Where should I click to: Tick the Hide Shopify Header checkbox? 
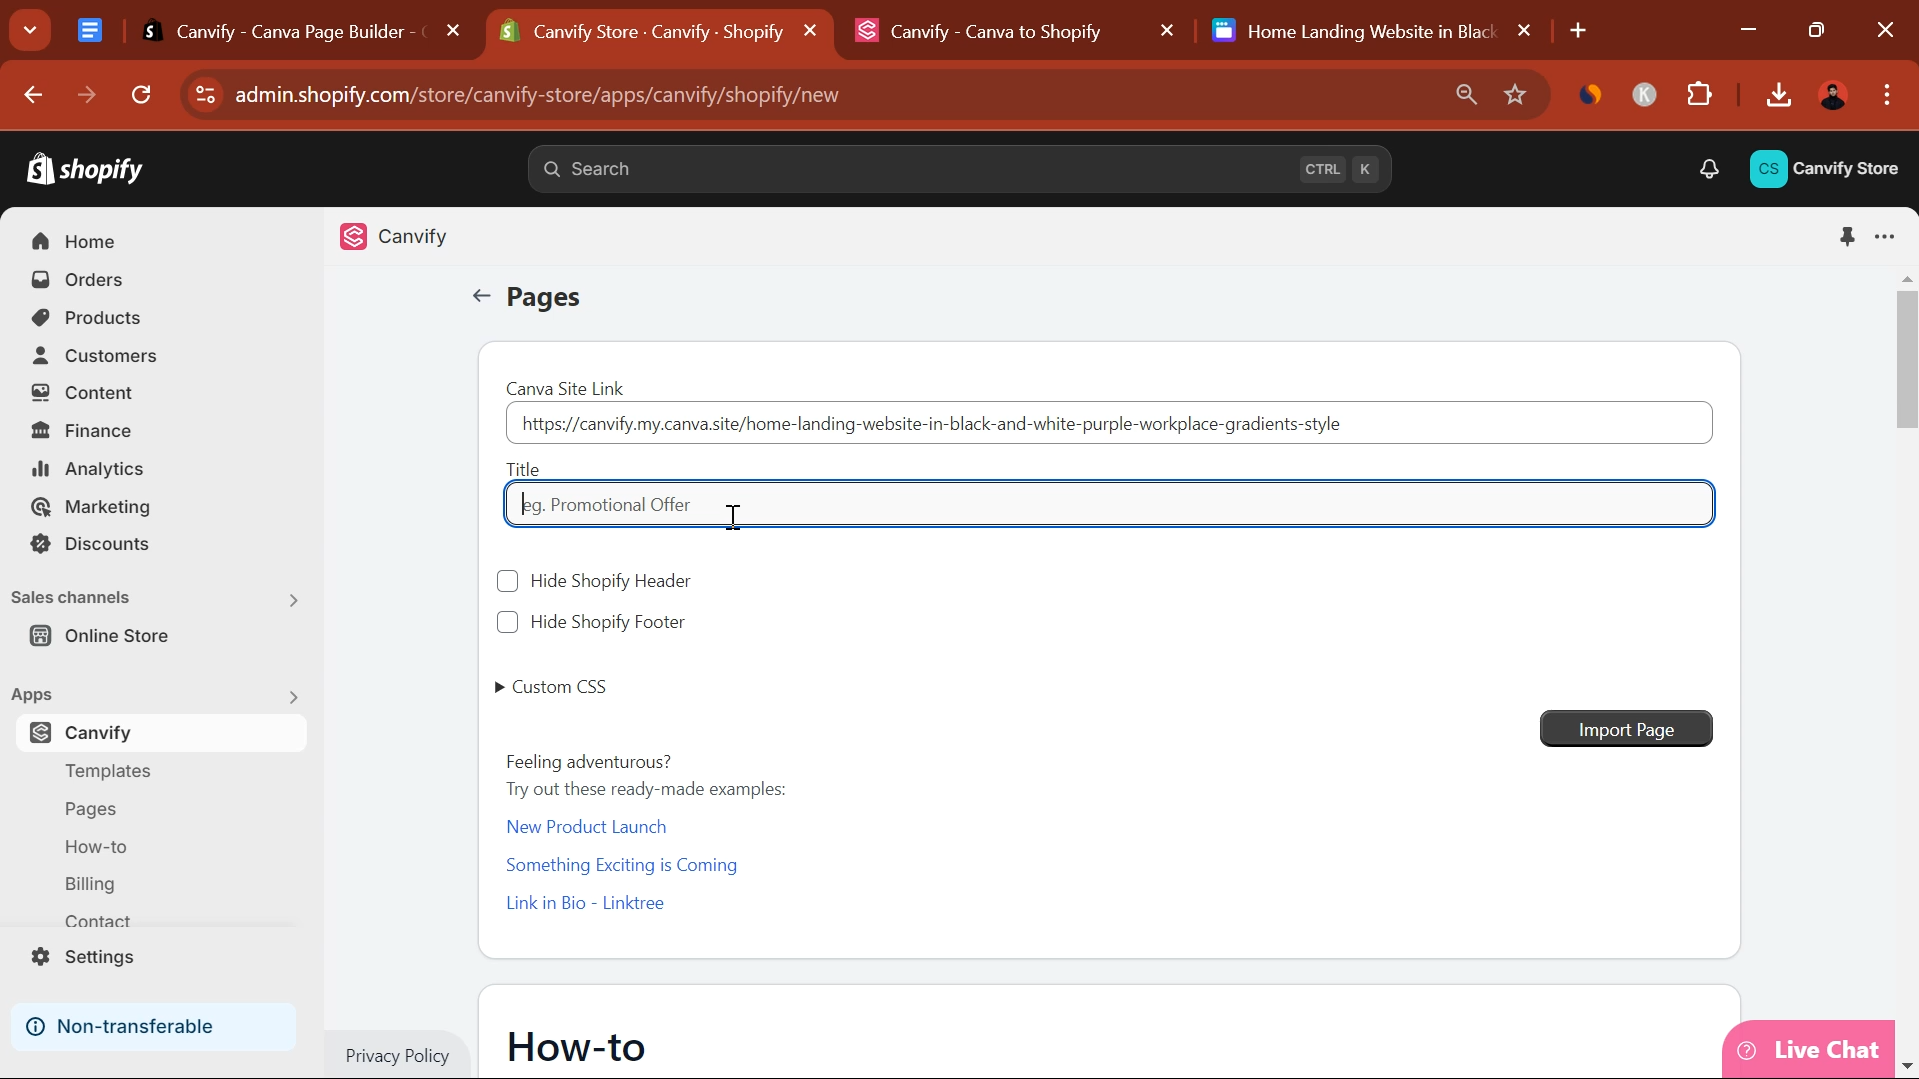[508, 581]
